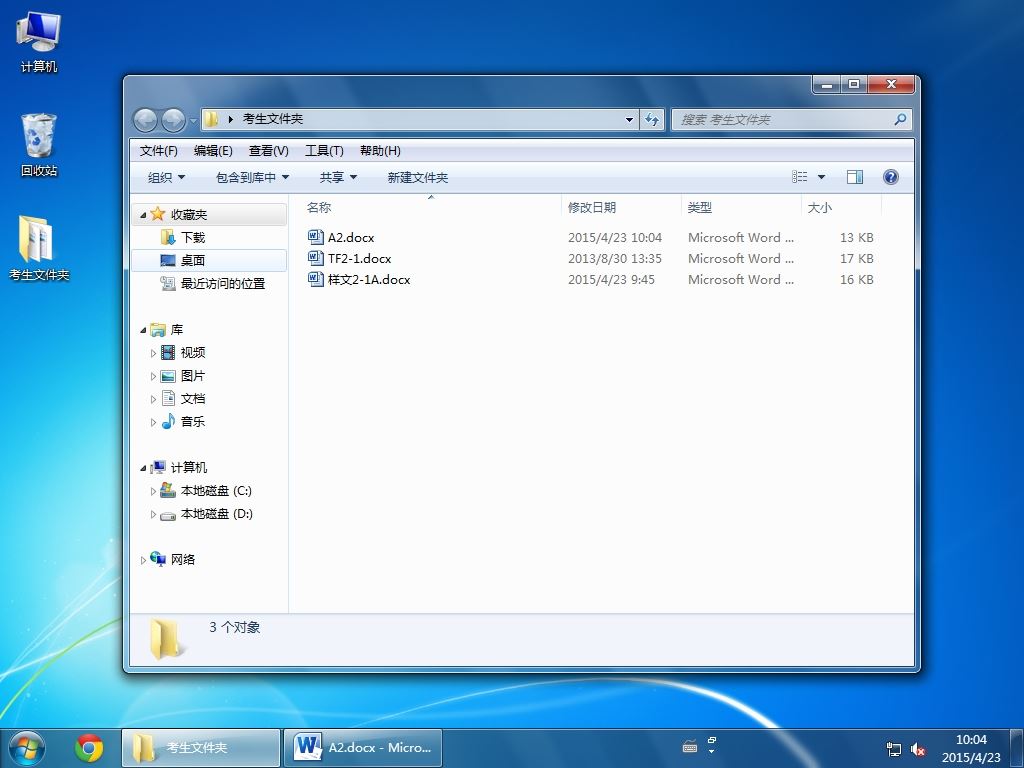Expand the 视频 library node

(x=153, y=353)
